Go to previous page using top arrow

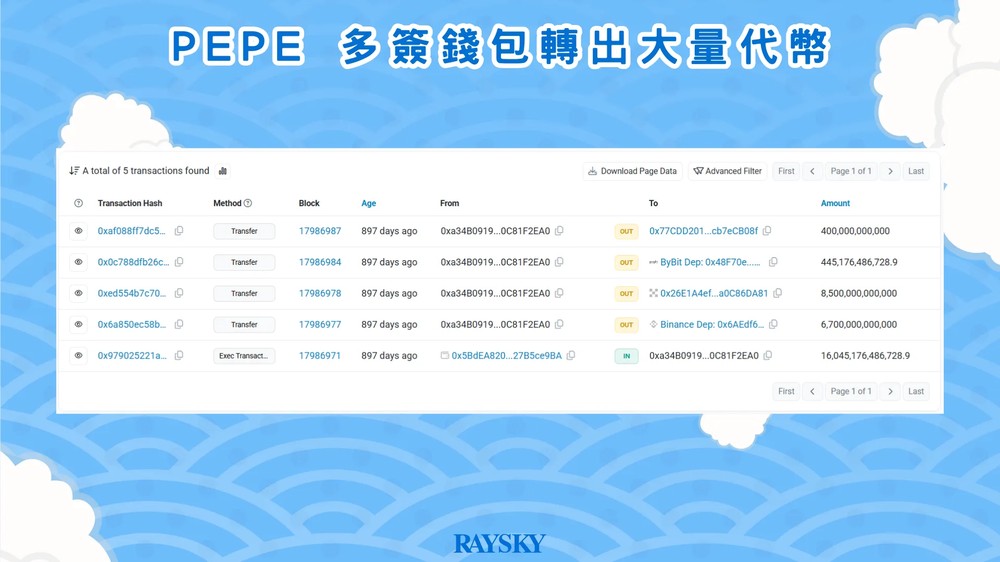812,171
